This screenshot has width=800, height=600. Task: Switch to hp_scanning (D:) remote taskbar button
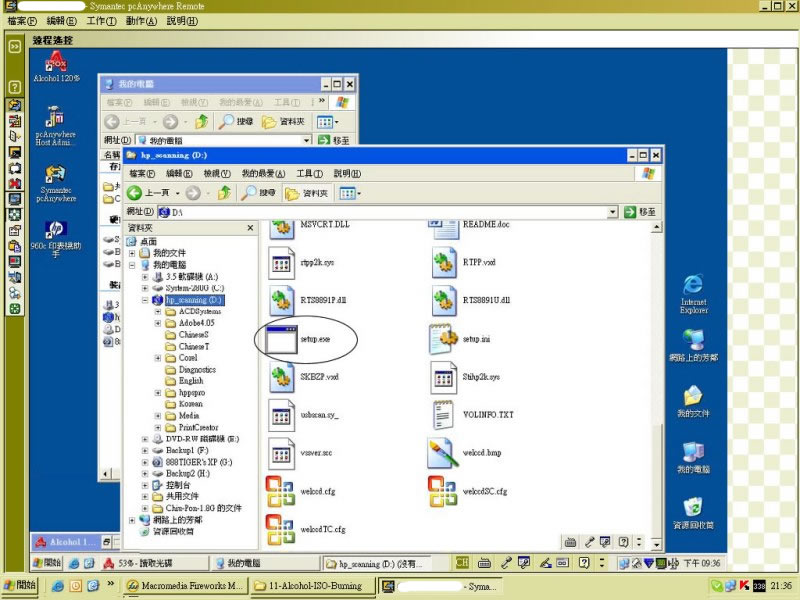376,563
